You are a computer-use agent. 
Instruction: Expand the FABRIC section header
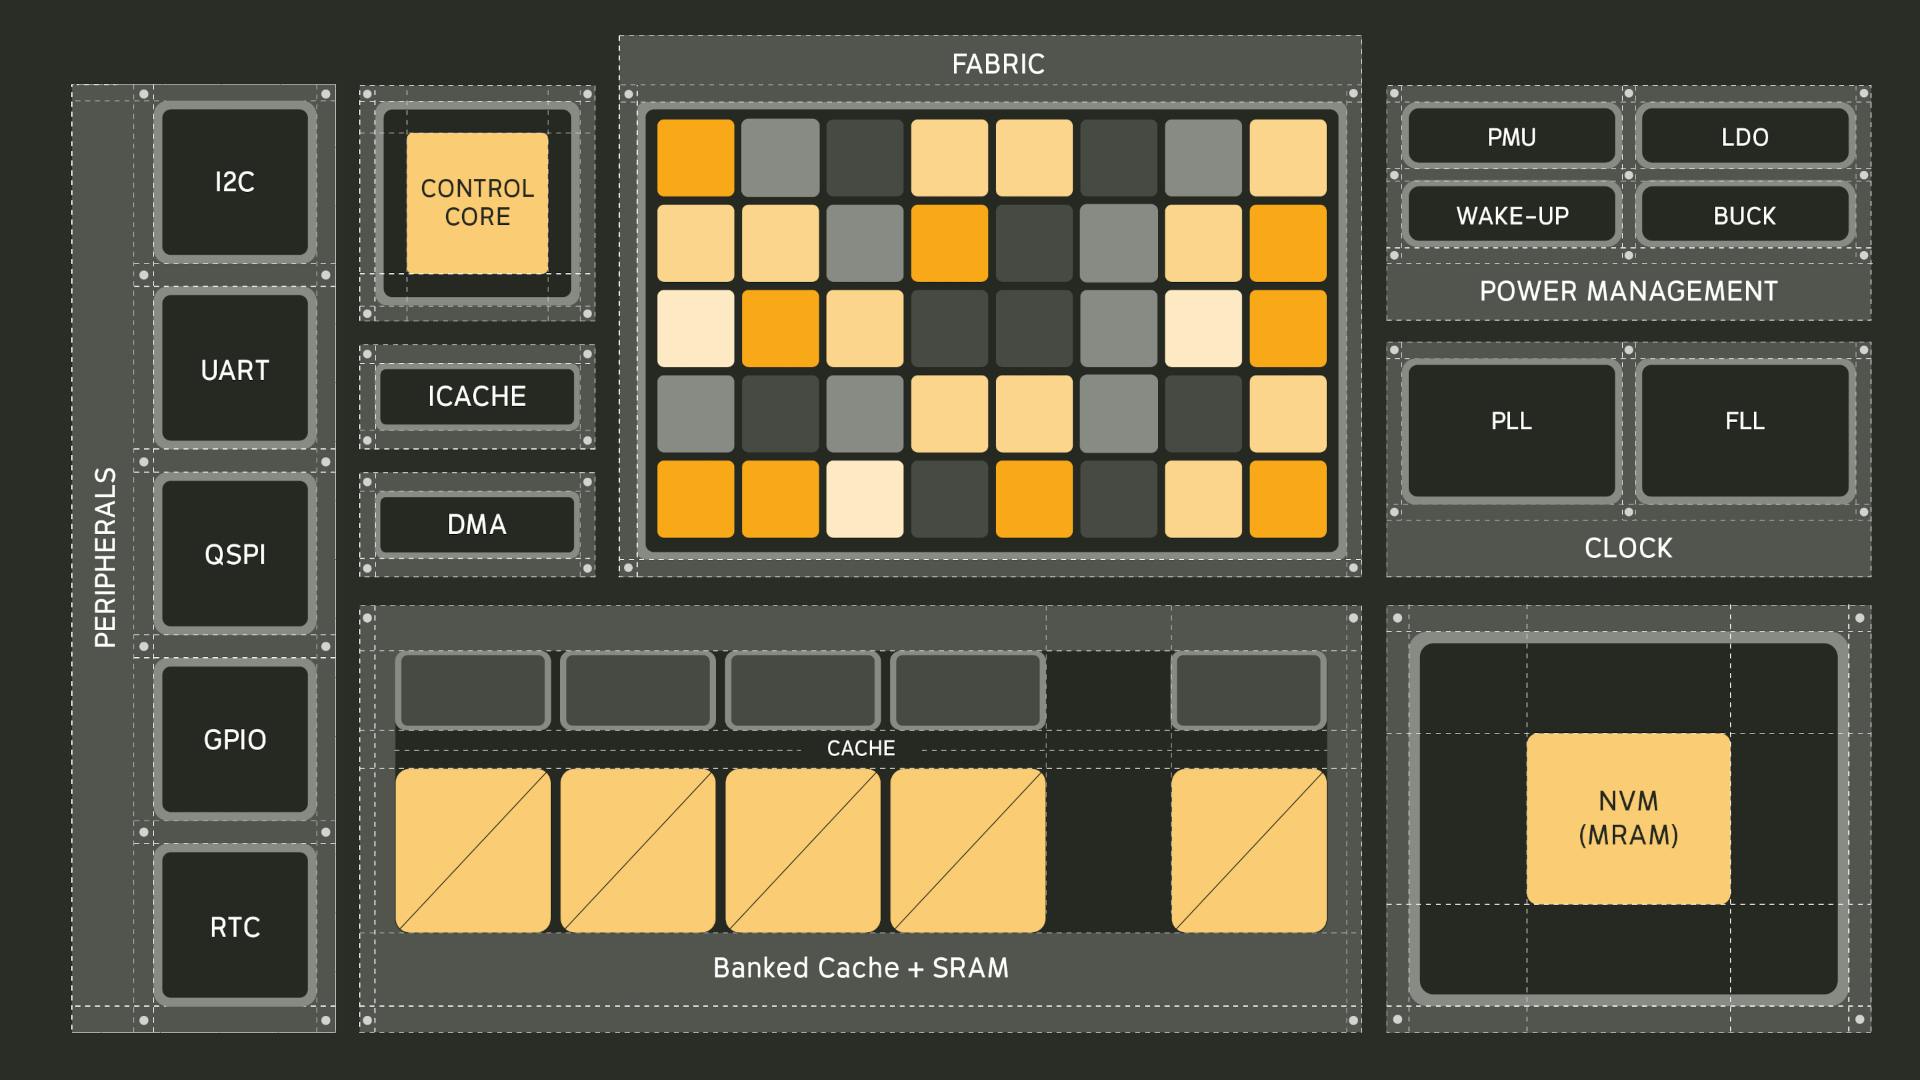[x=997, y=64]
